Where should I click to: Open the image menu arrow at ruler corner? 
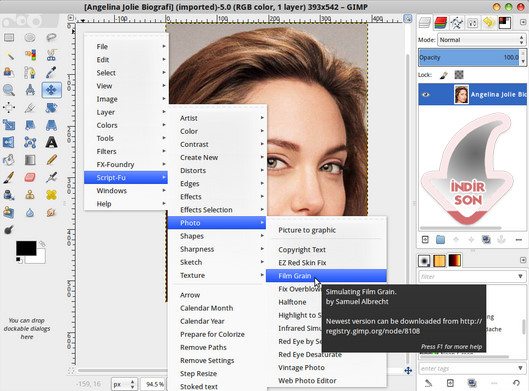[71, 18]
